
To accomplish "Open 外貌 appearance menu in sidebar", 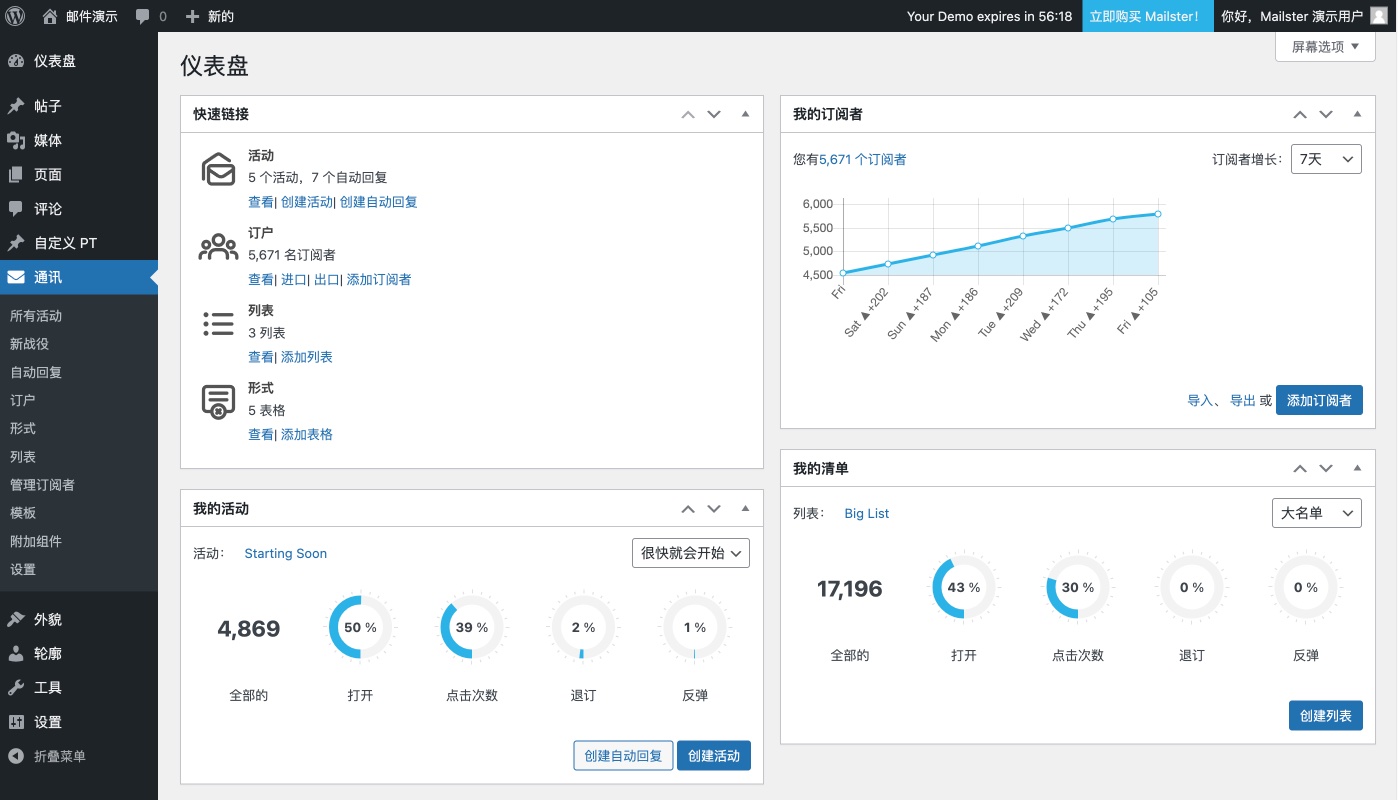I will click(x=79, y=619).
